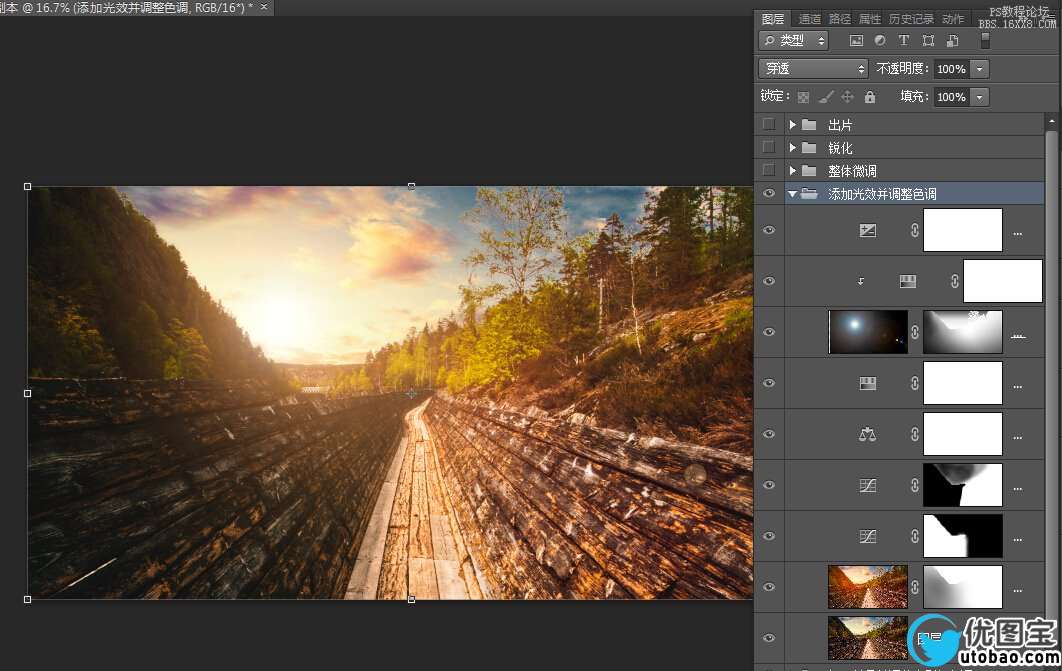Switch to the 动作 tab

[x=953, y=19]
